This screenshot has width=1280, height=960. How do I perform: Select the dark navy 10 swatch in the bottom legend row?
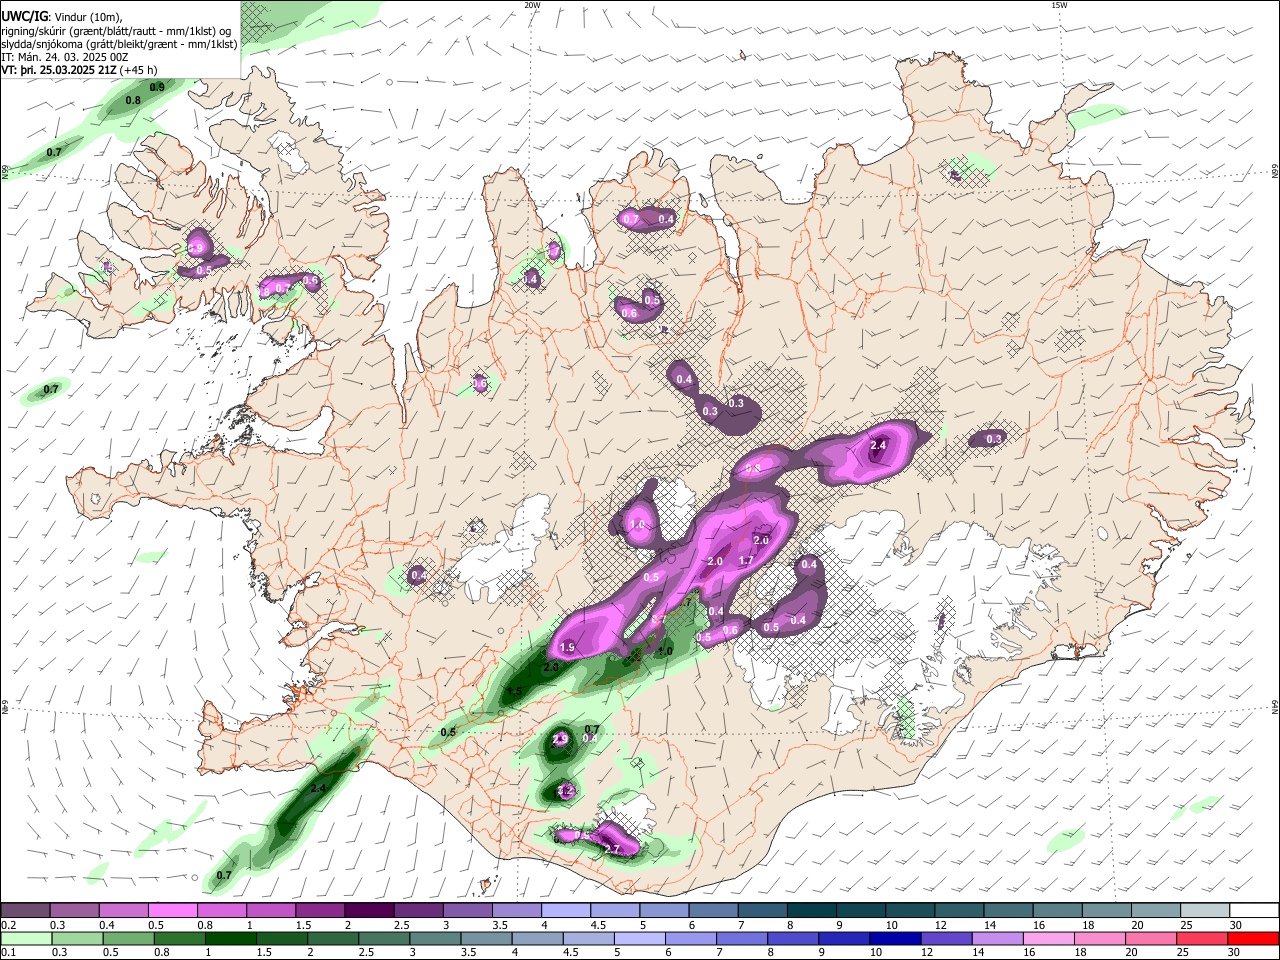893,938
